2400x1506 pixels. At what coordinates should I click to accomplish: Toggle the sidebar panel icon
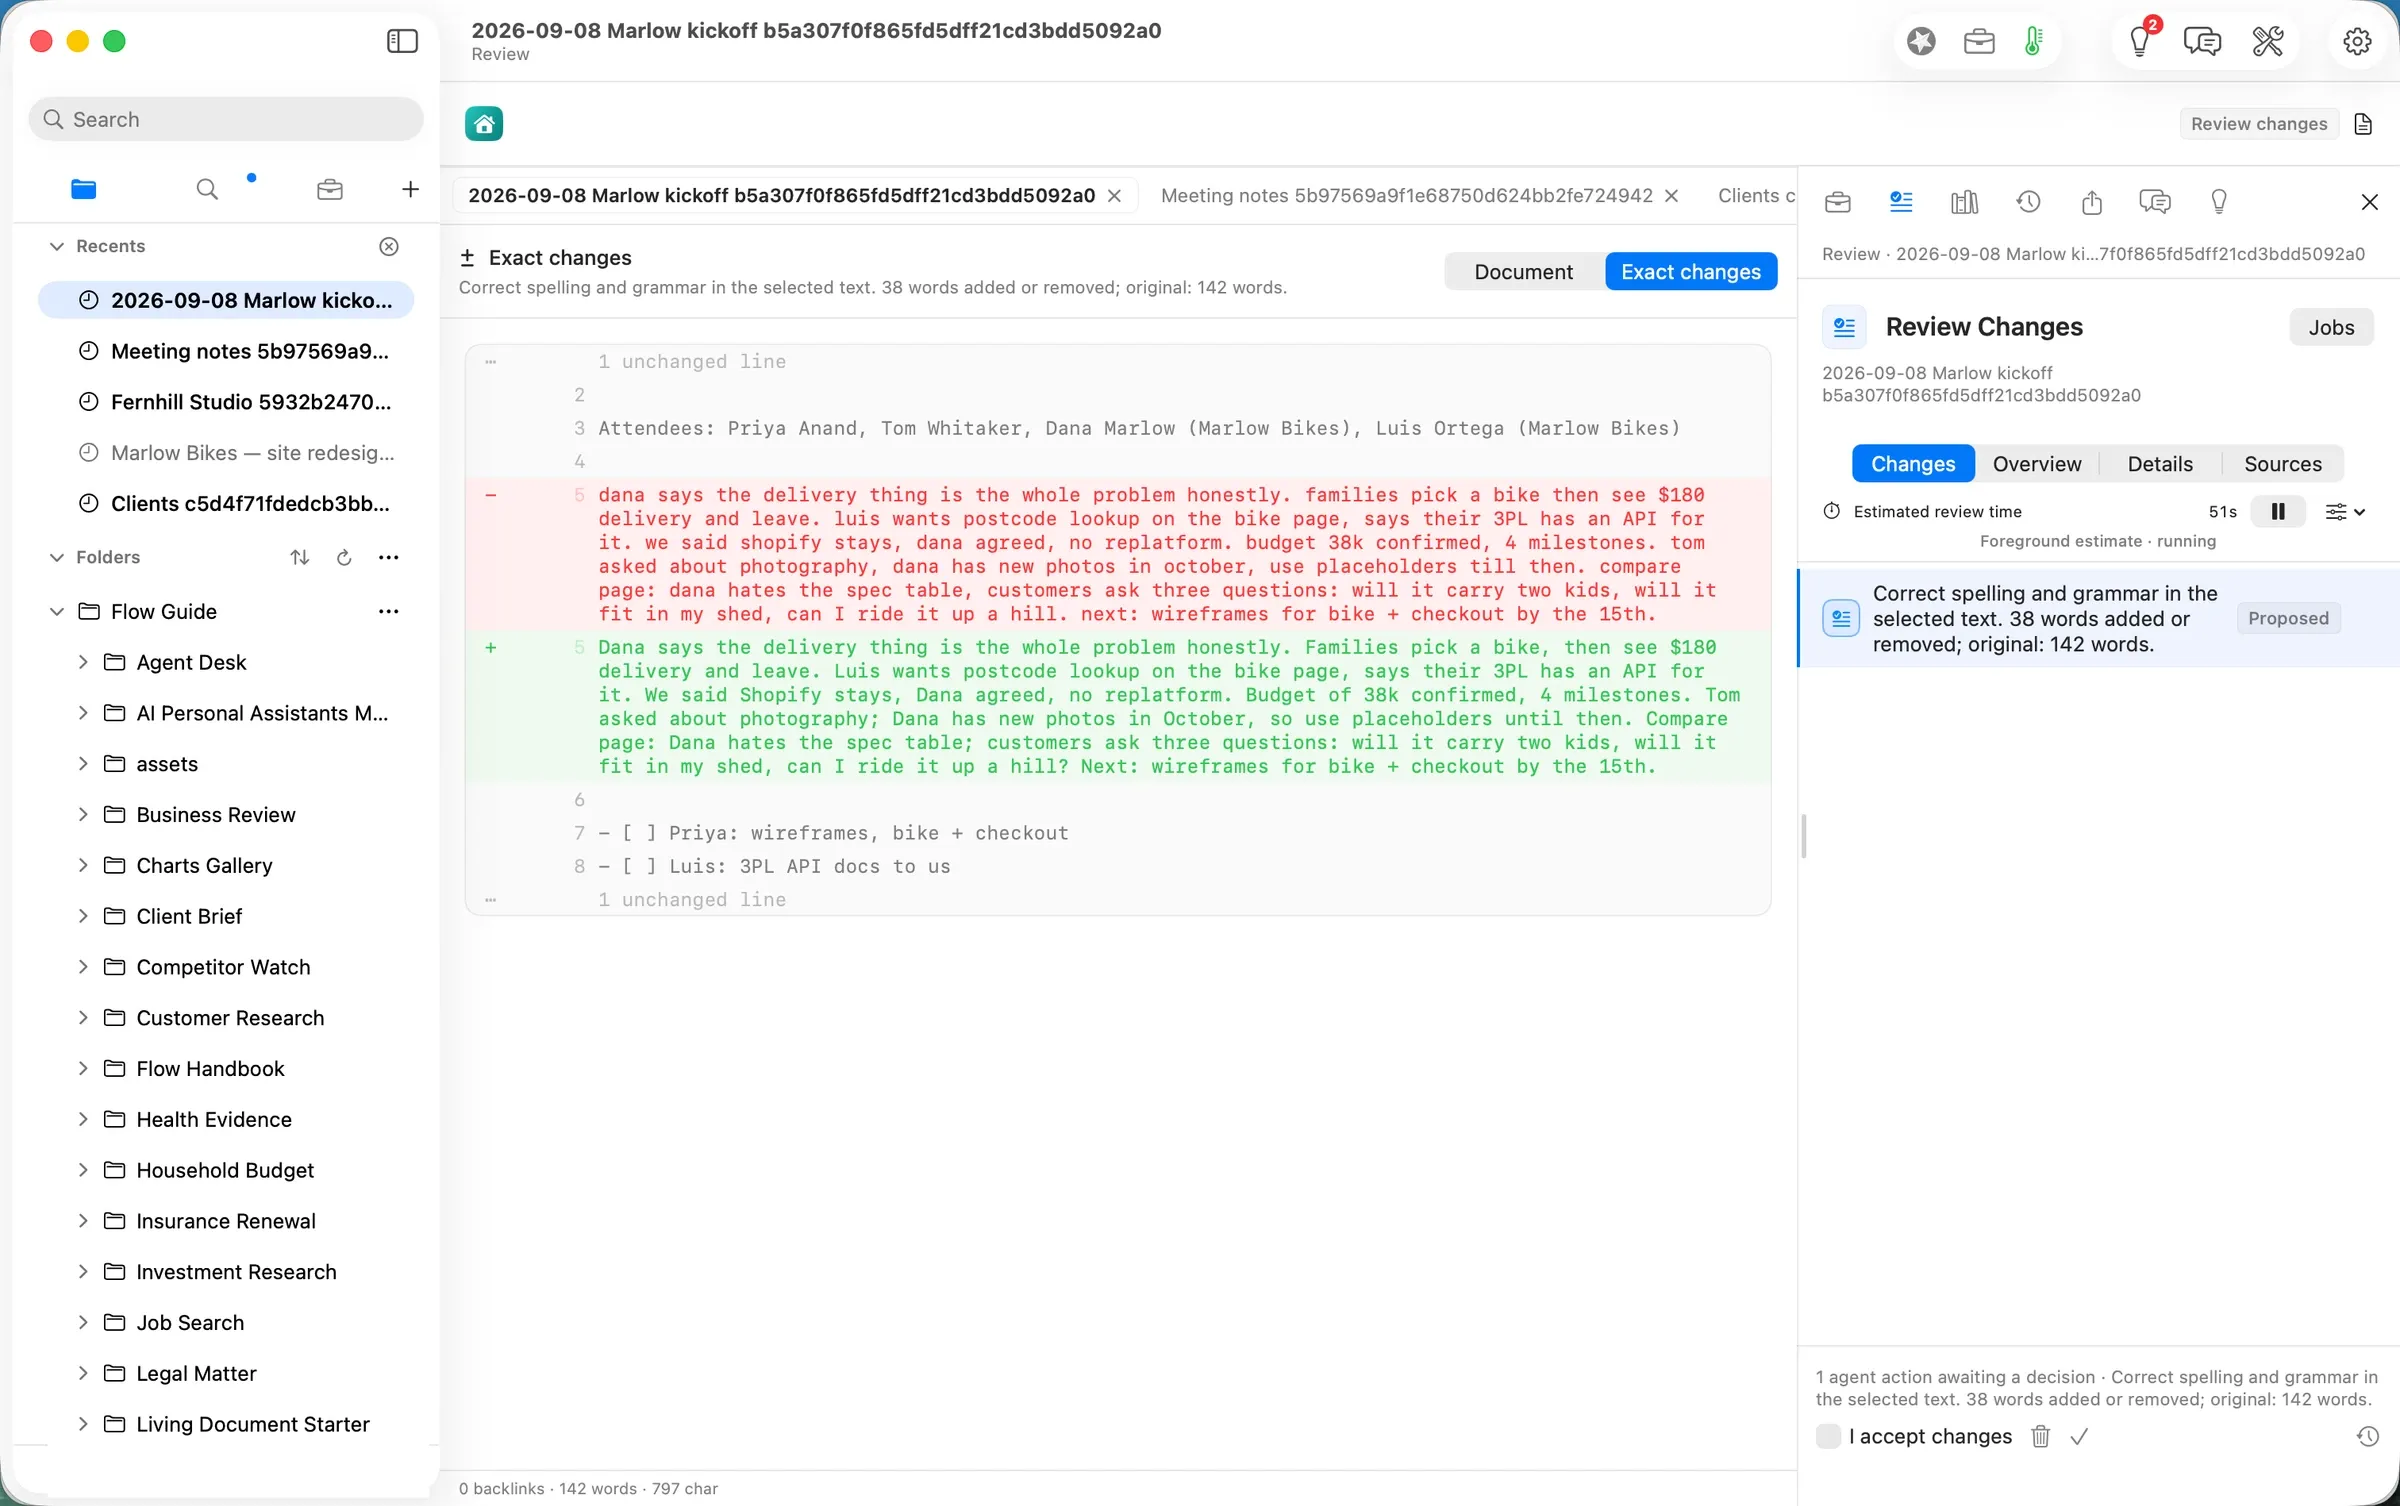pos(402,41)
